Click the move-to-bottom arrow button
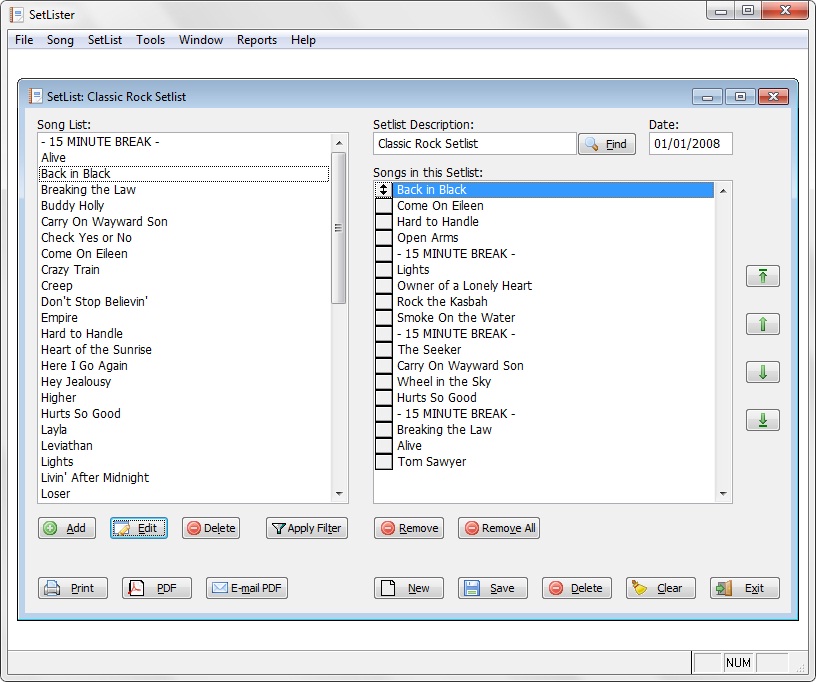 pyautogui.click(x=762, y=421)
